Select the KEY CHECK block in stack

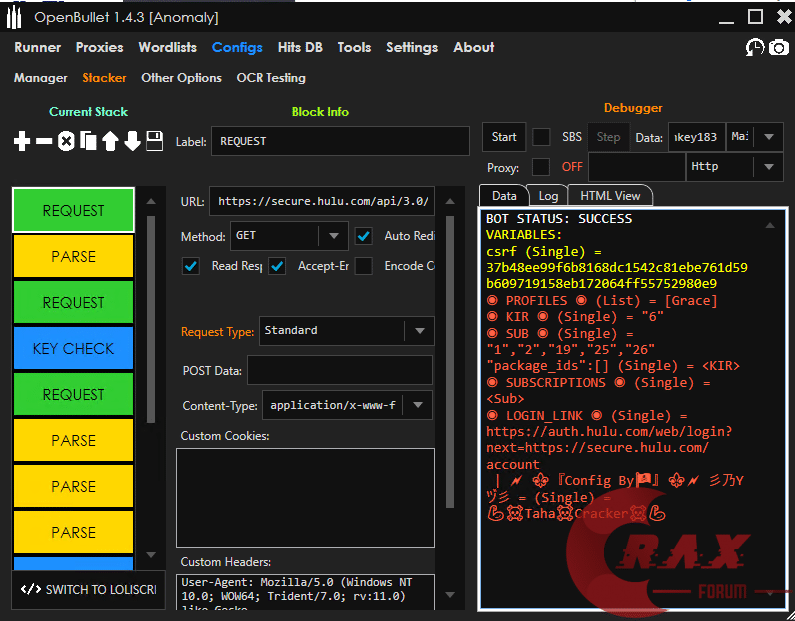tap(73, 348)
